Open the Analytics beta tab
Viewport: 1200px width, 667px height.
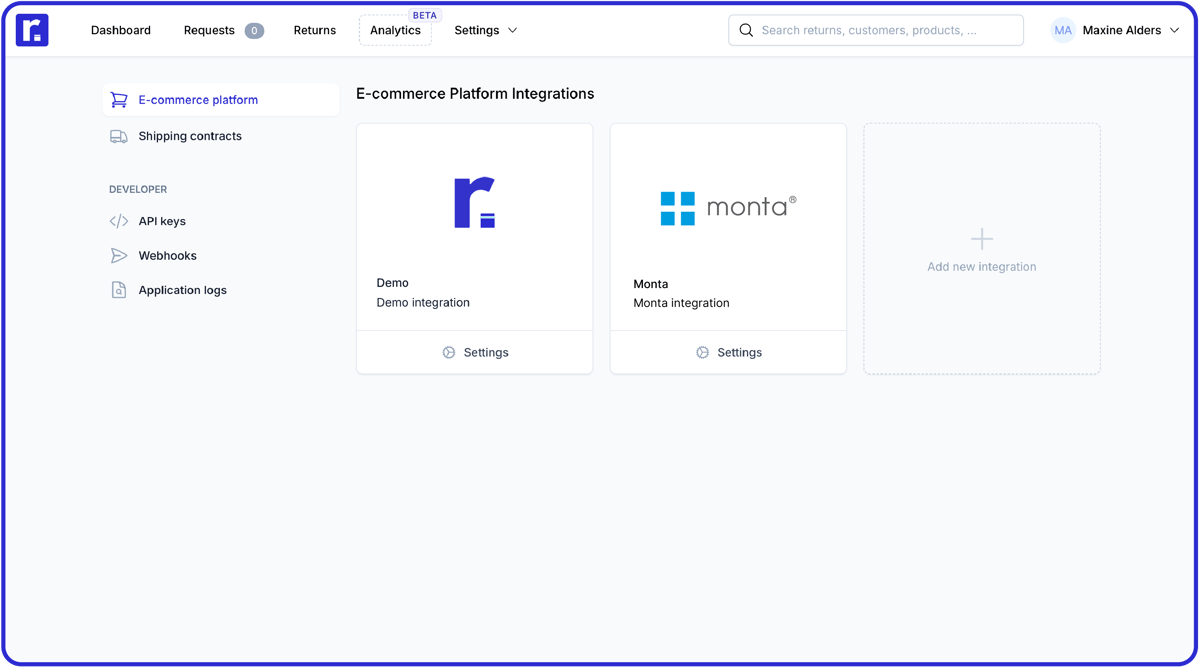395,30
